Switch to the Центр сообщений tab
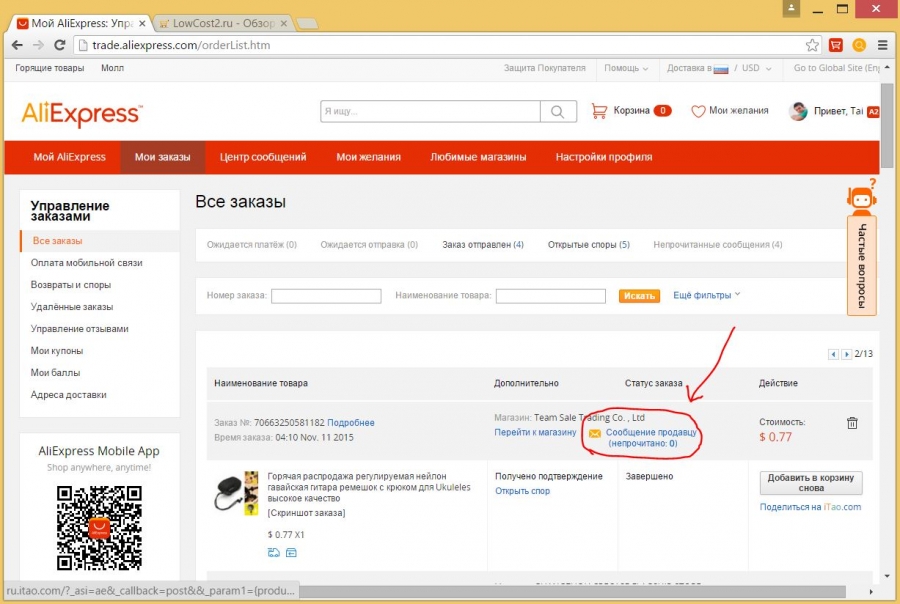Viewport: 900px width, 604px height. coord(263,157)
